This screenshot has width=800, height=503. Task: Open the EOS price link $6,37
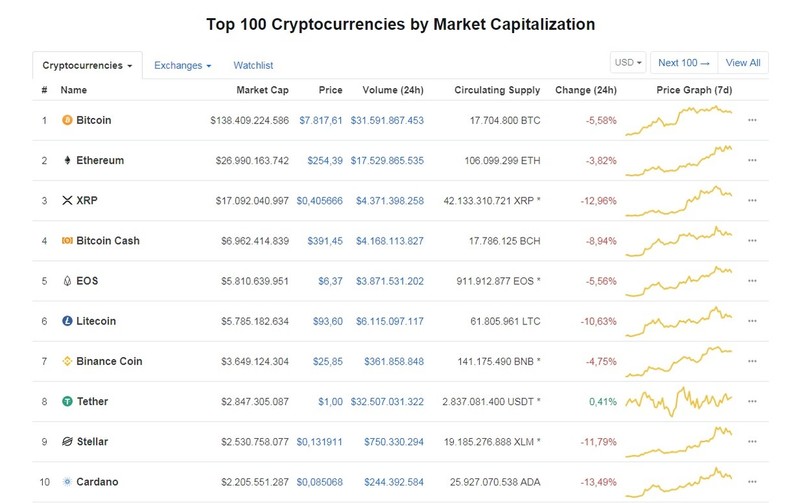(x=330, y=281)
